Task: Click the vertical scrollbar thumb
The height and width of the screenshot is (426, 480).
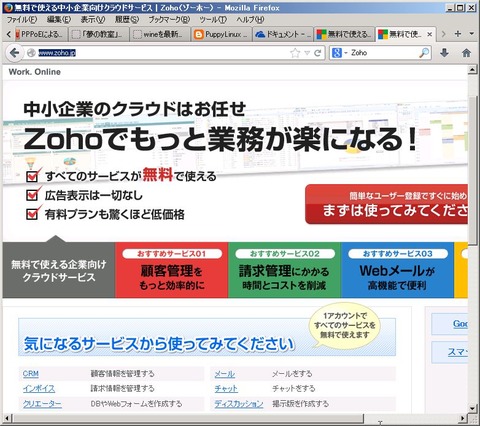Action: [472, 170]
